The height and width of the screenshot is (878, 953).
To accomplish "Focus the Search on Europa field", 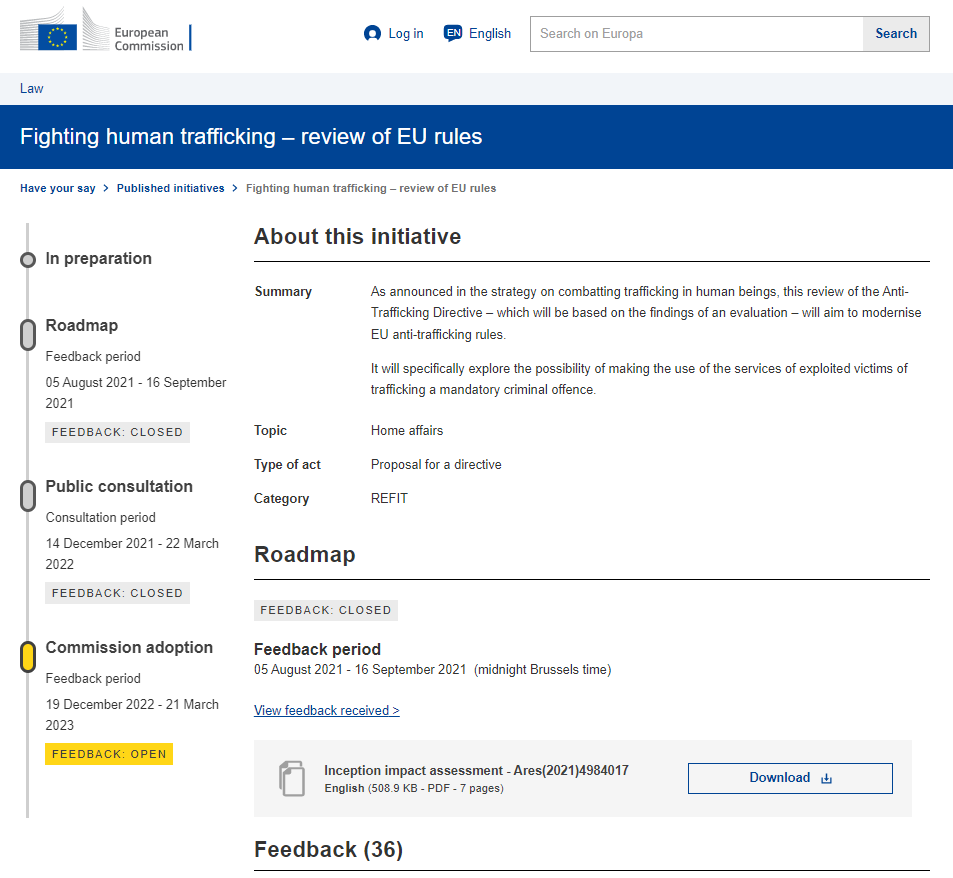I will [x=697, y=34].
